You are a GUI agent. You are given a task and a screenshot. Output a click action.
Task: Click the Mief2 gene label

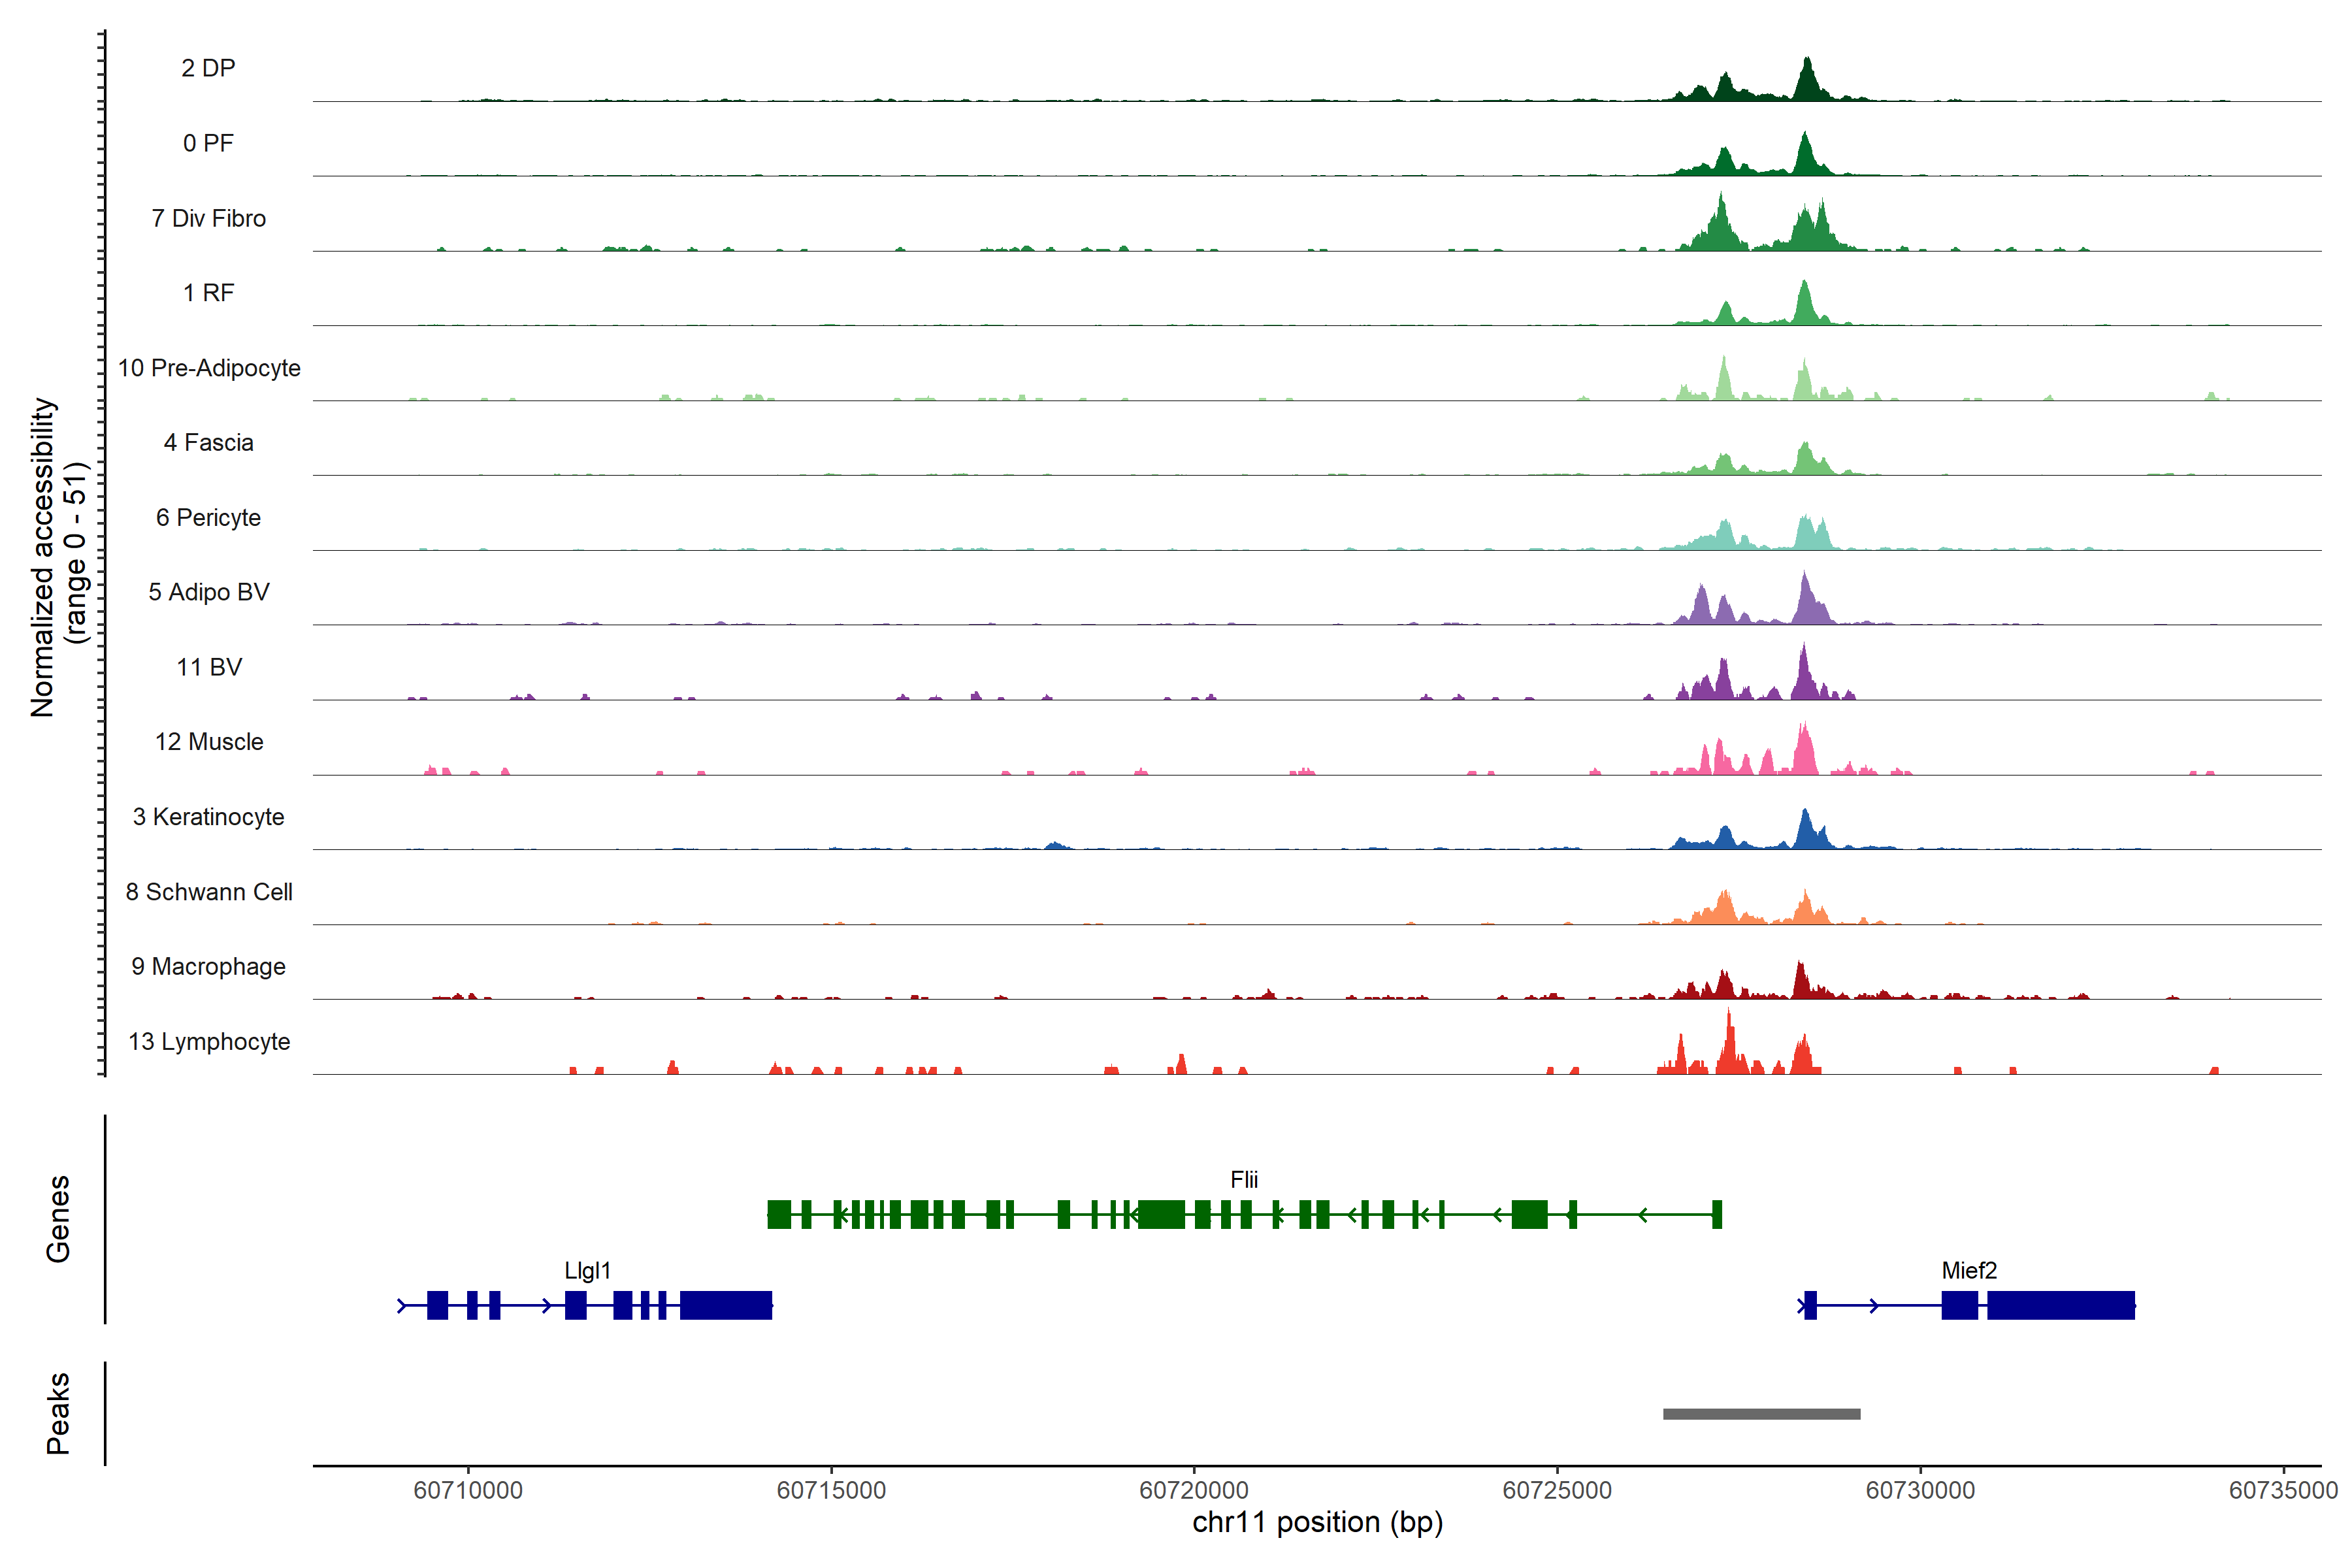point(1969,1270)
